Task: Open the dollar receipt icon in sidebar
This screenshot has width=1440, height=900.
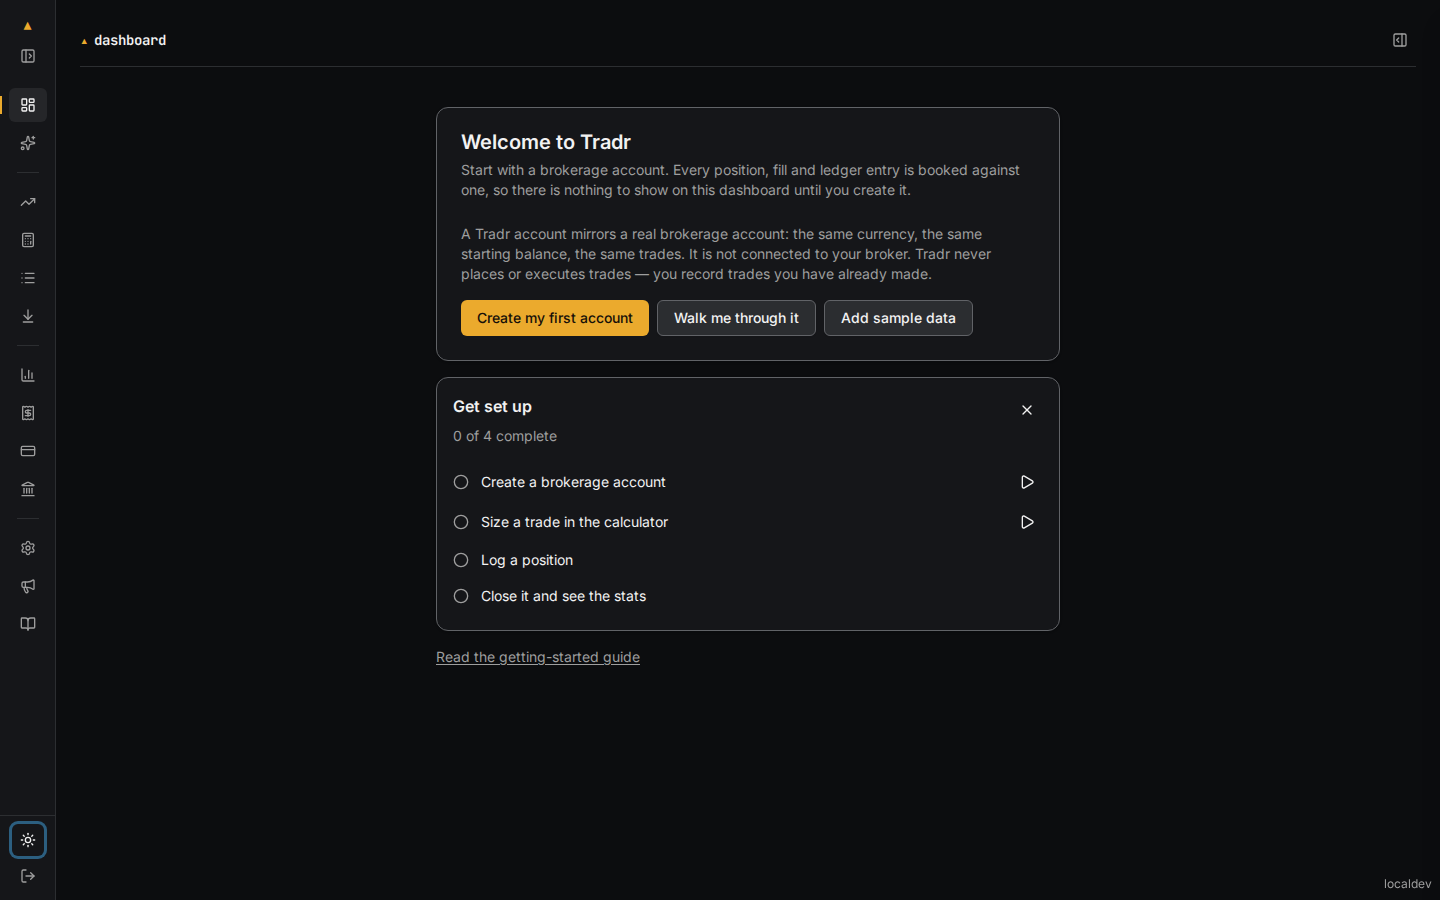Action: pyautogui.click(x=28, y=413)
